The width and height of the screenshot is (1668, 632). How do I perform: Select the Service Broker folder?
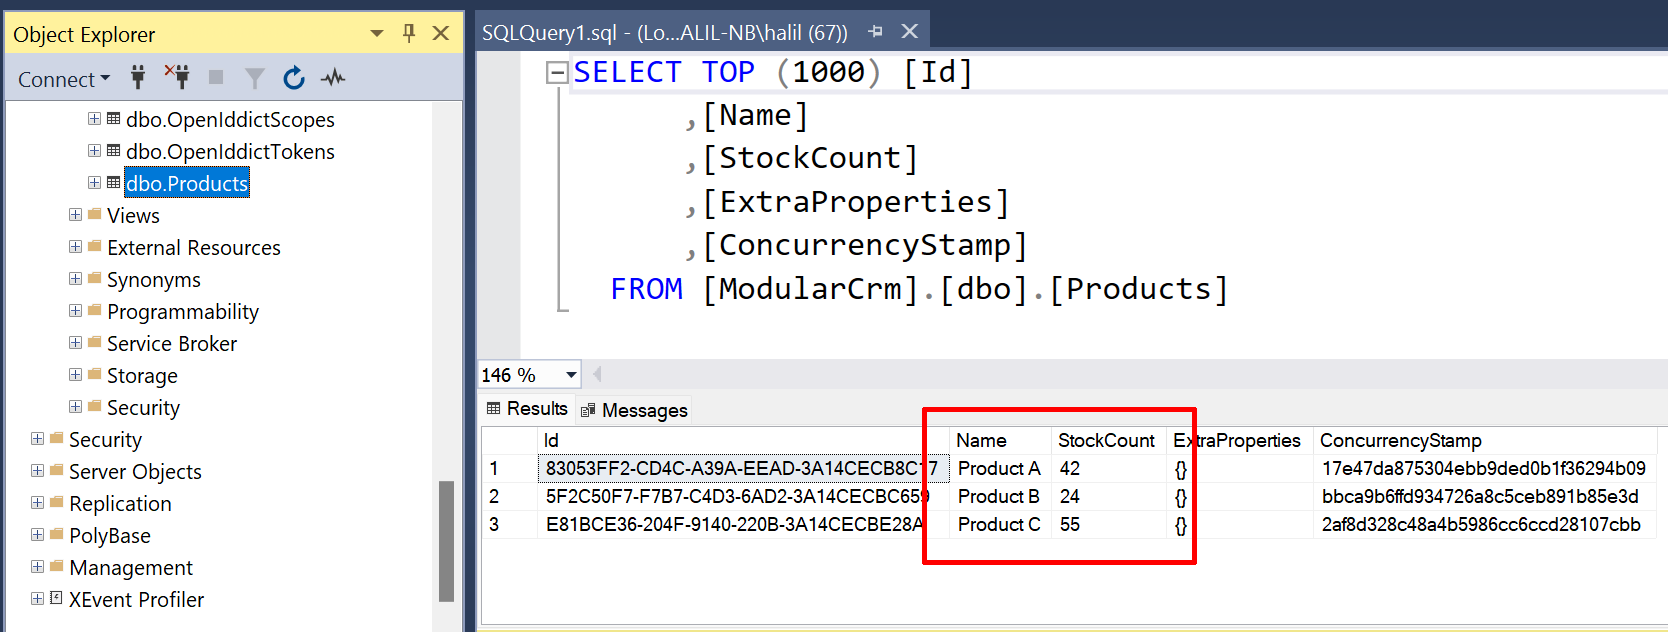172,344
